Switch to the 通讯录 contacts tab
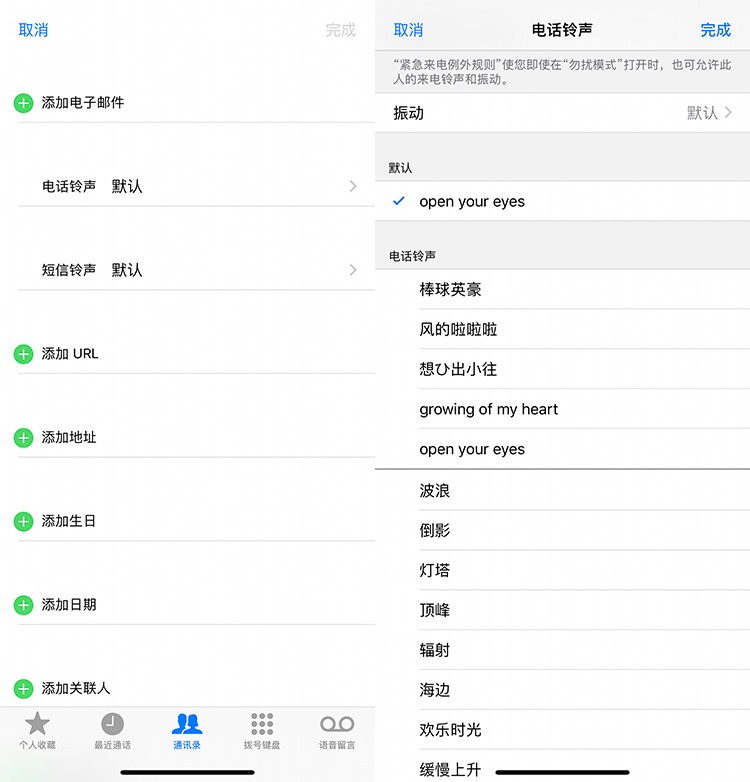Image resolution: width=750 pixels, height=782 pixels. (187, 731)
